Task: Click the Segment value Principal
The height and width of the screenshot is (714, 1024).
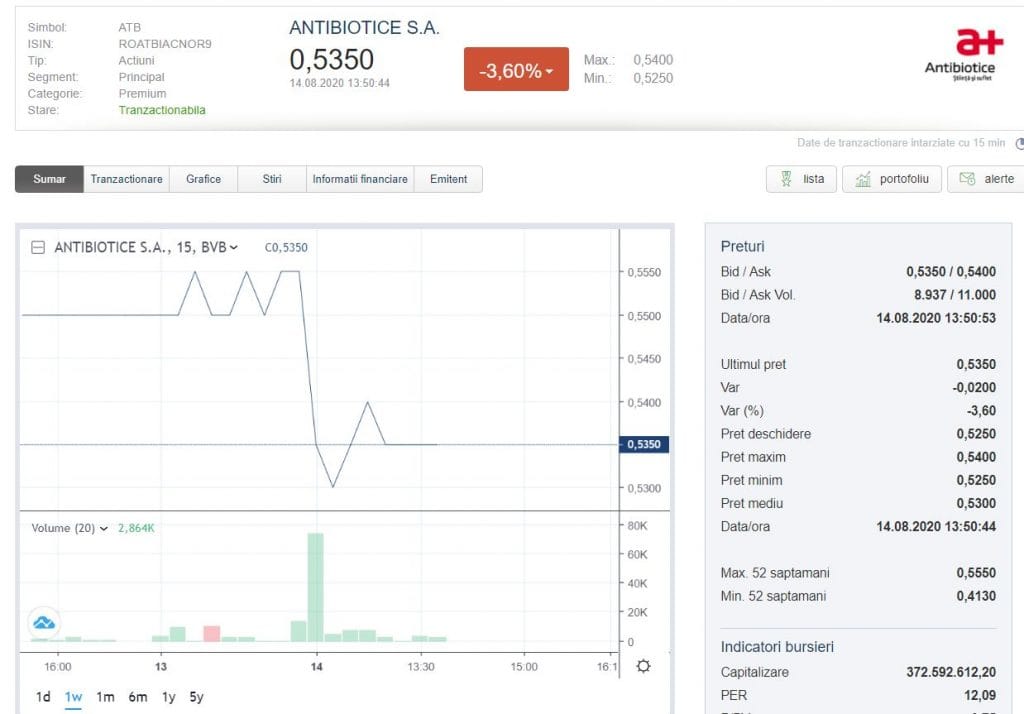Action: pos(141,77)
